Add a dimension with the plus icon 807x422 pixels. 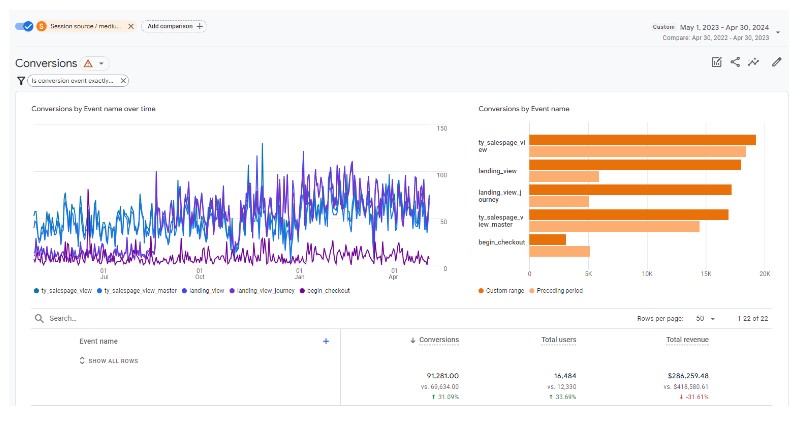tap(326, 341)
